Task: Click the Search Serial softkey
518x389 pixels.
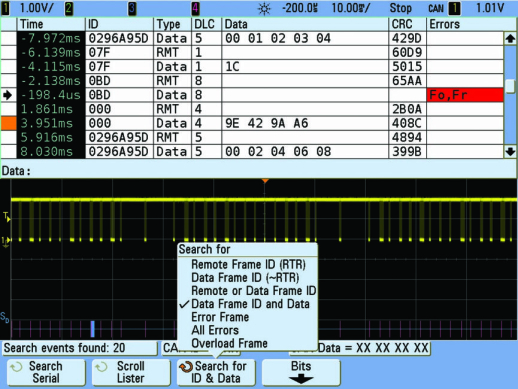Action: (46, 372)
